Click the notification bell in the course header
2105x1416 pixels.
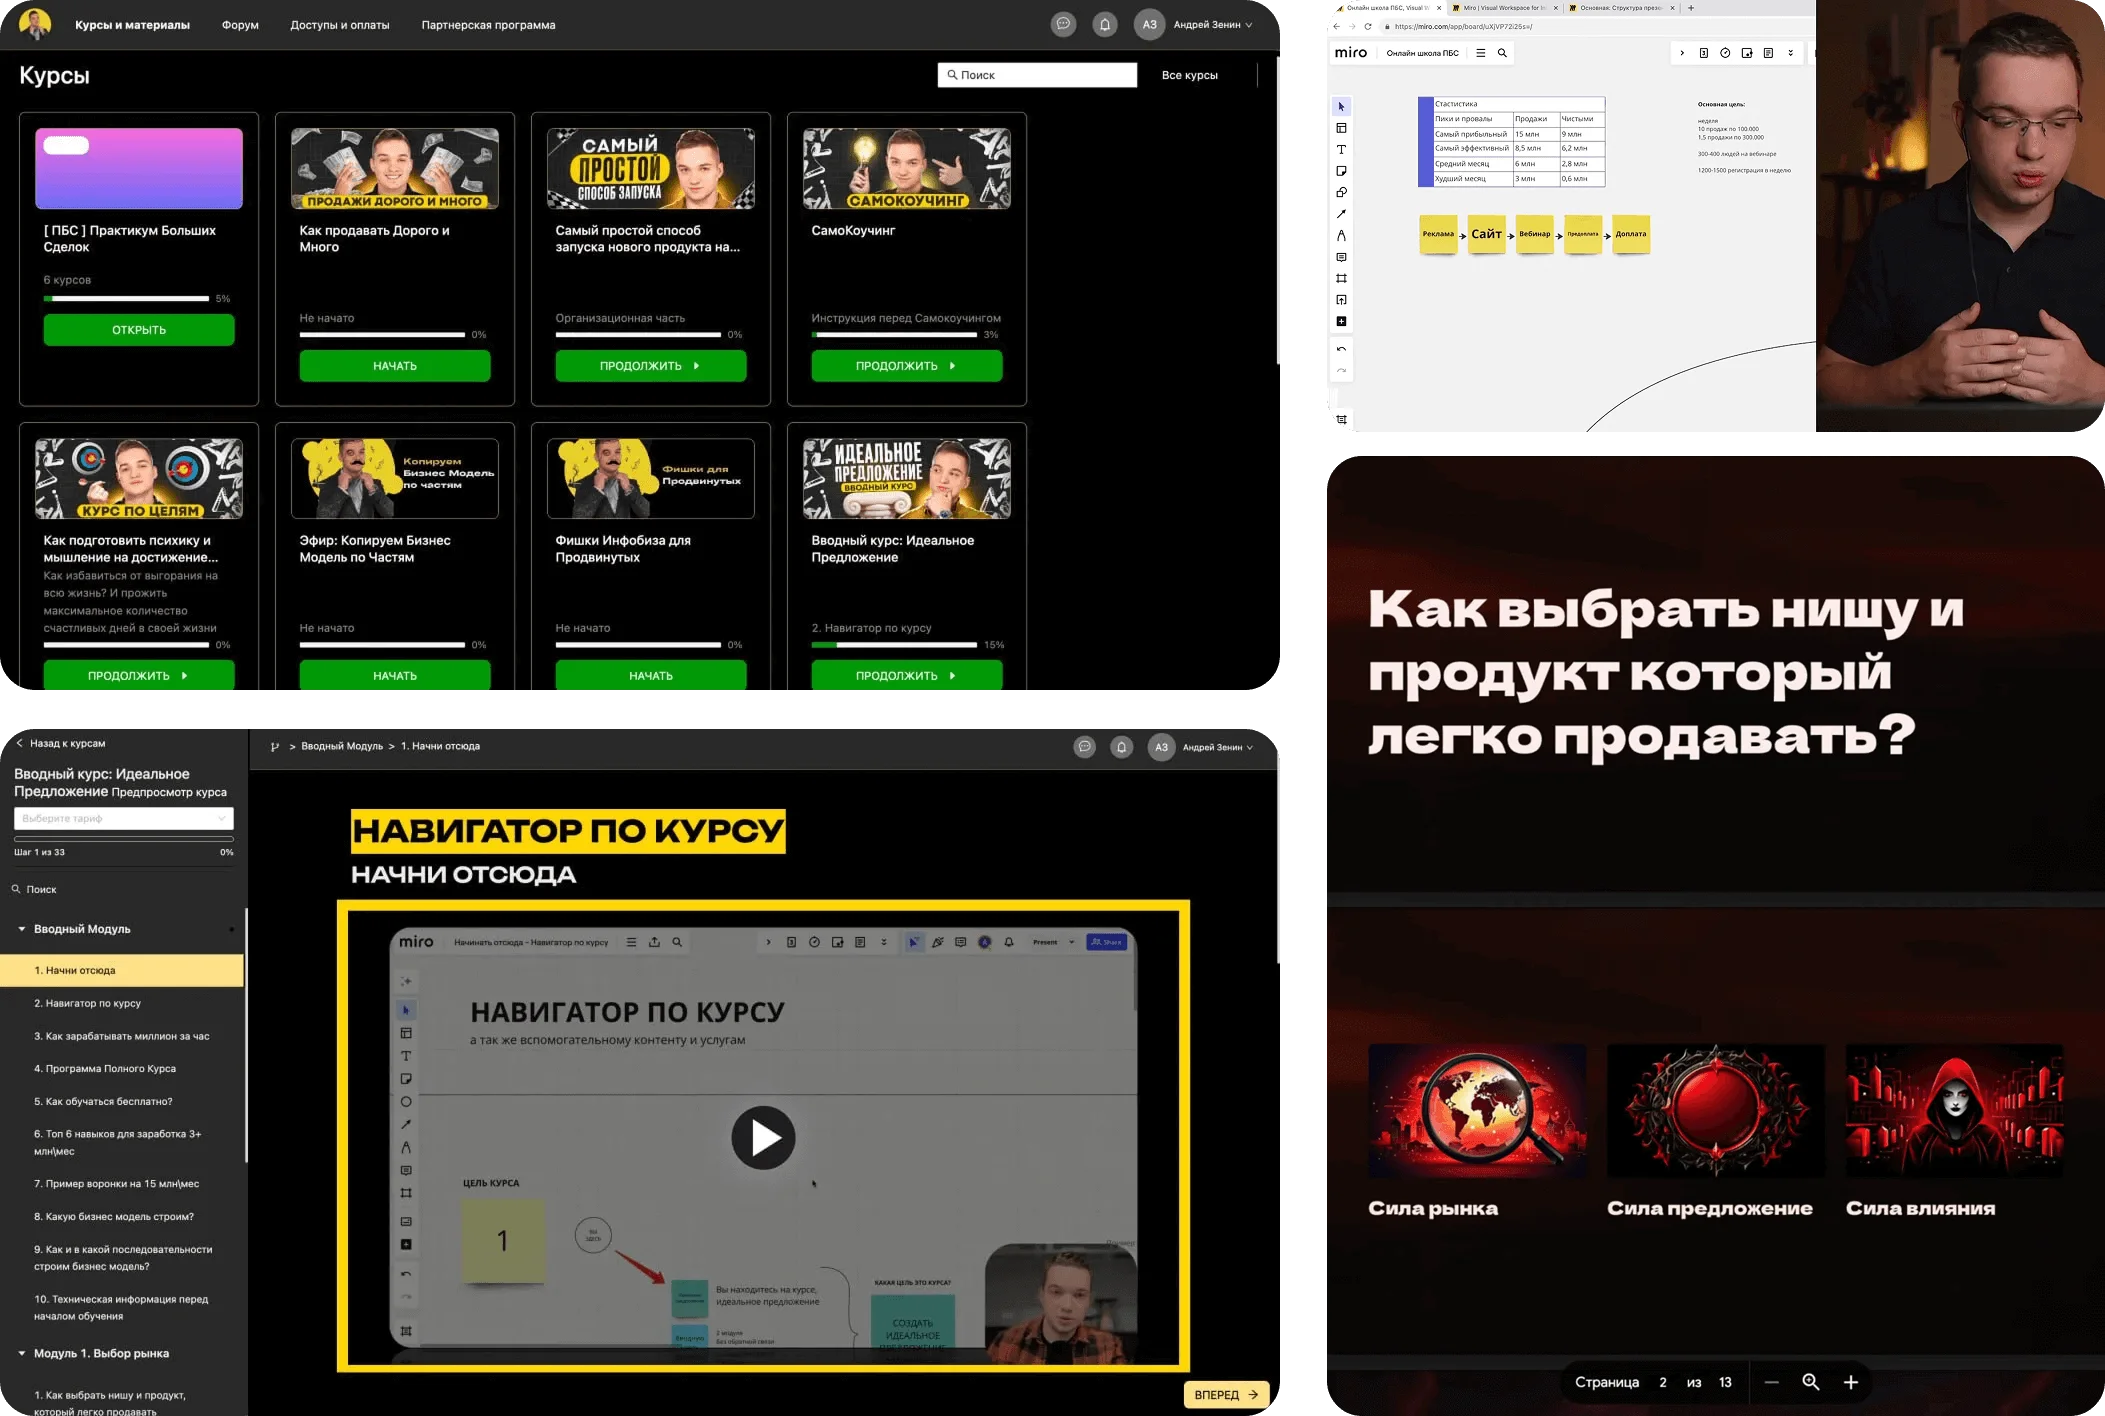(1105, 24)
